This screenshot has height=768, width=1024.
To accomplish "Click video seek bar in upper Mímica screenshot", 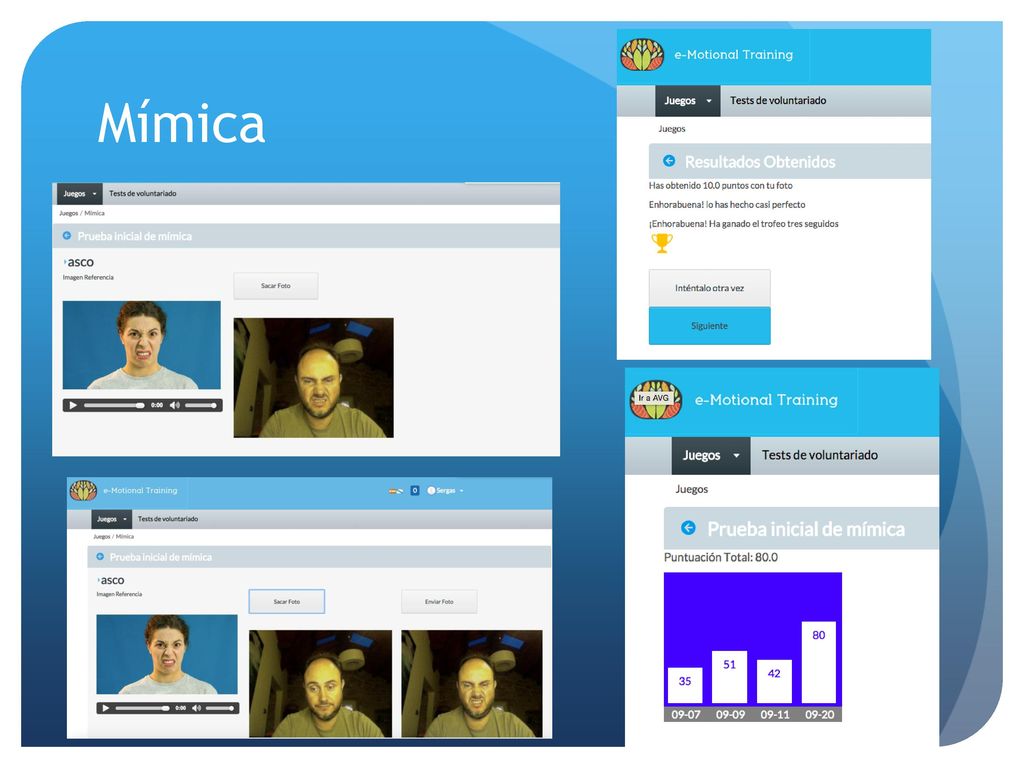I will [114, 406].
